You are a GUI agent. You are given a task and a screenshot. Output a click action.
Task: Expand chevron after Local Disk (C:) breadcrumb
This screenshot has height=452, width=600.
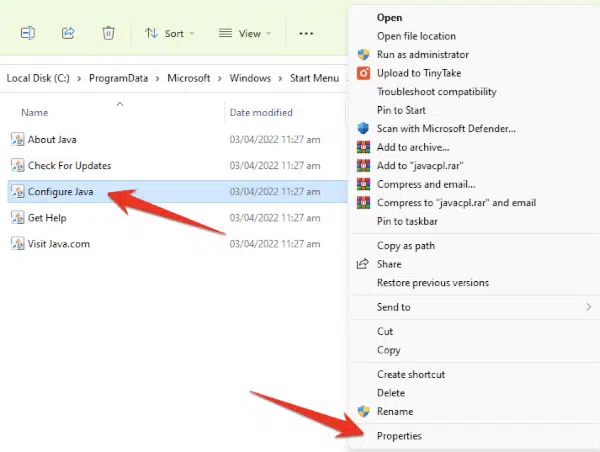[x=79, y=78]
